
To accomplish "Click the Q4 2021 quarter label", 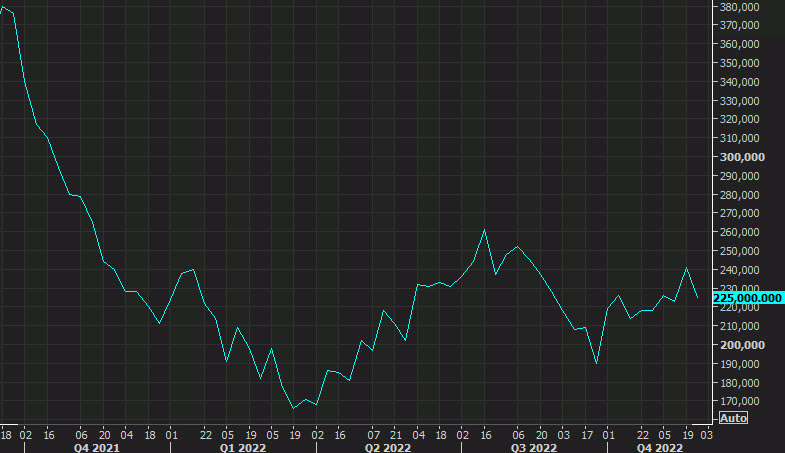I will 97,447.
